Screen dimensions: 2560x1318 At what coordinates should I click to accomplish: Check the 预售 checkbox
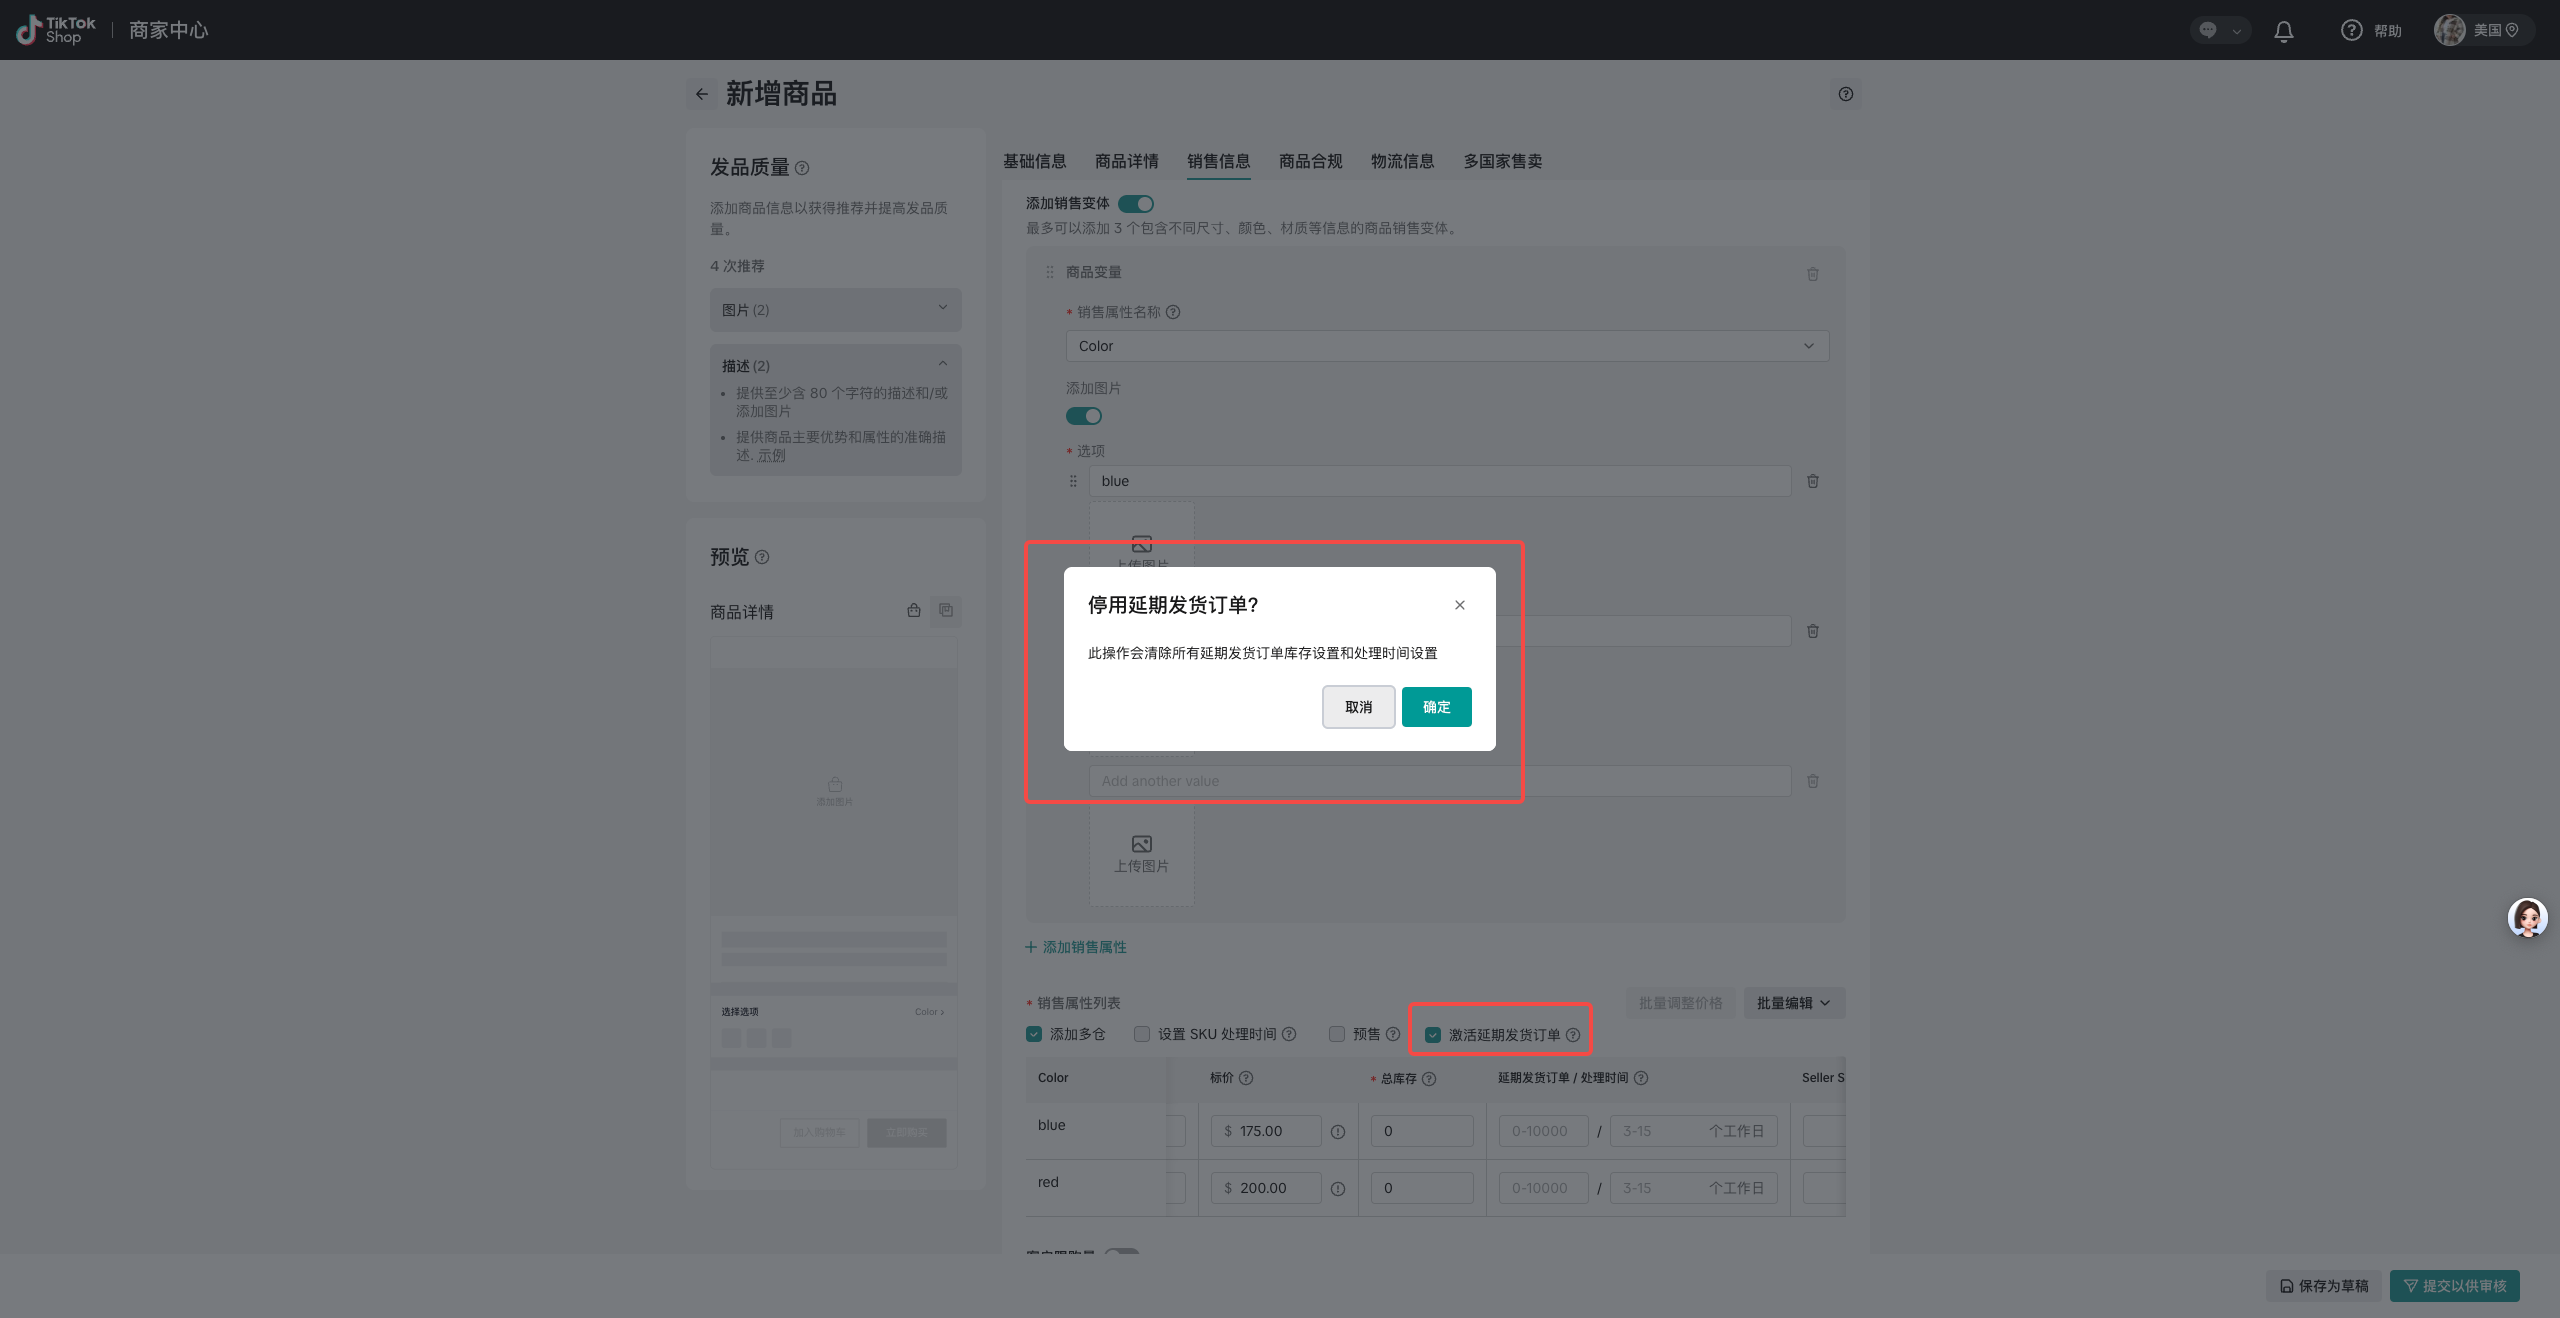[1337, 1034]
